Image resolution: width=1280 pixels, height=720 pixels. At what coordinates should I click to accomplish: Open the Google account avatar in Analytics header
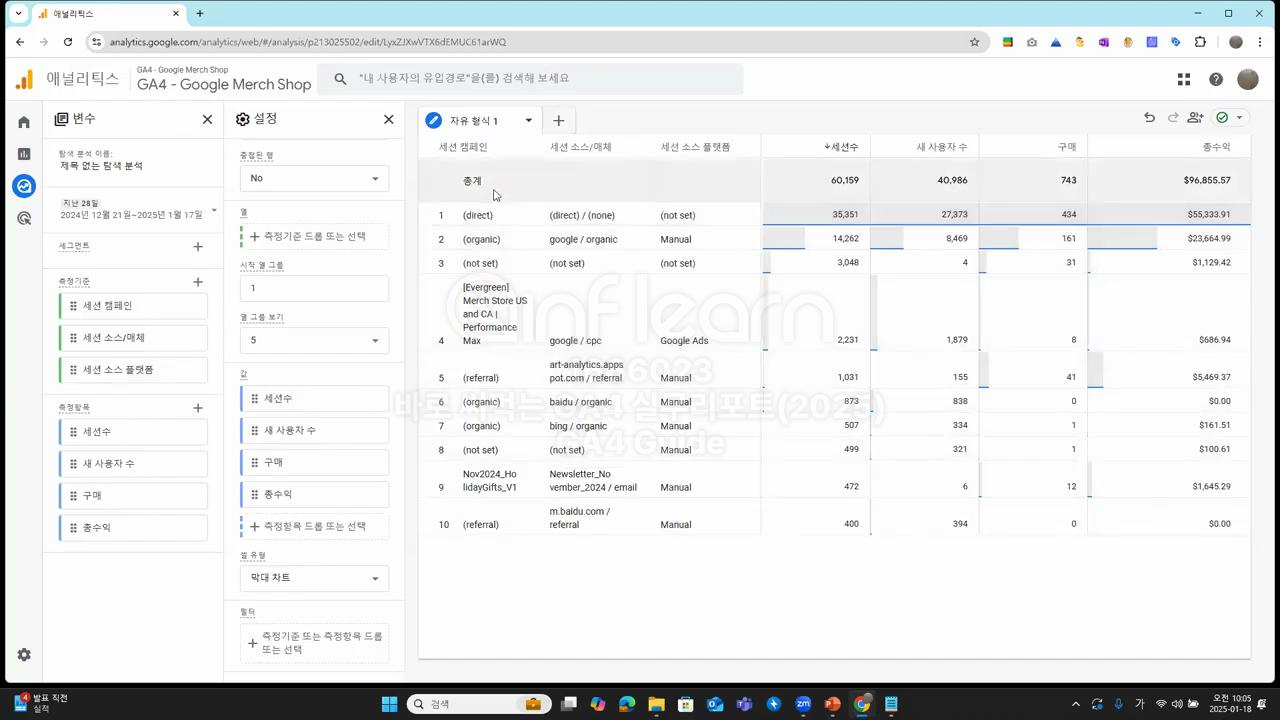[x=1248, y=79]
